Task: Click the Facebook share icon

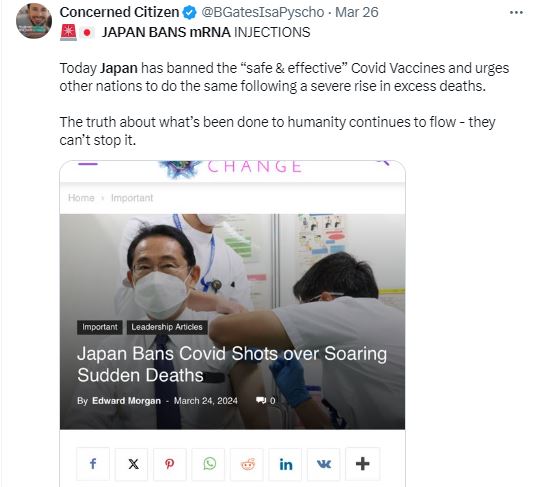Action: (93, 464)
